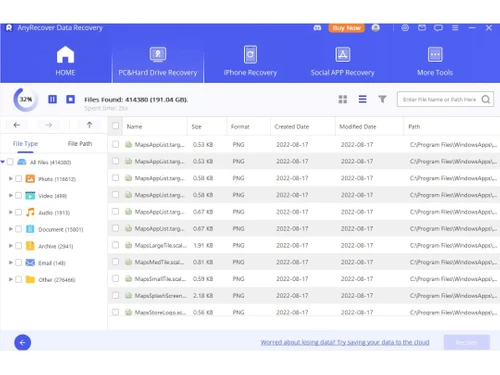Switch to list view
The height and width of the screenshot is (375, 500).
[363, 99]
